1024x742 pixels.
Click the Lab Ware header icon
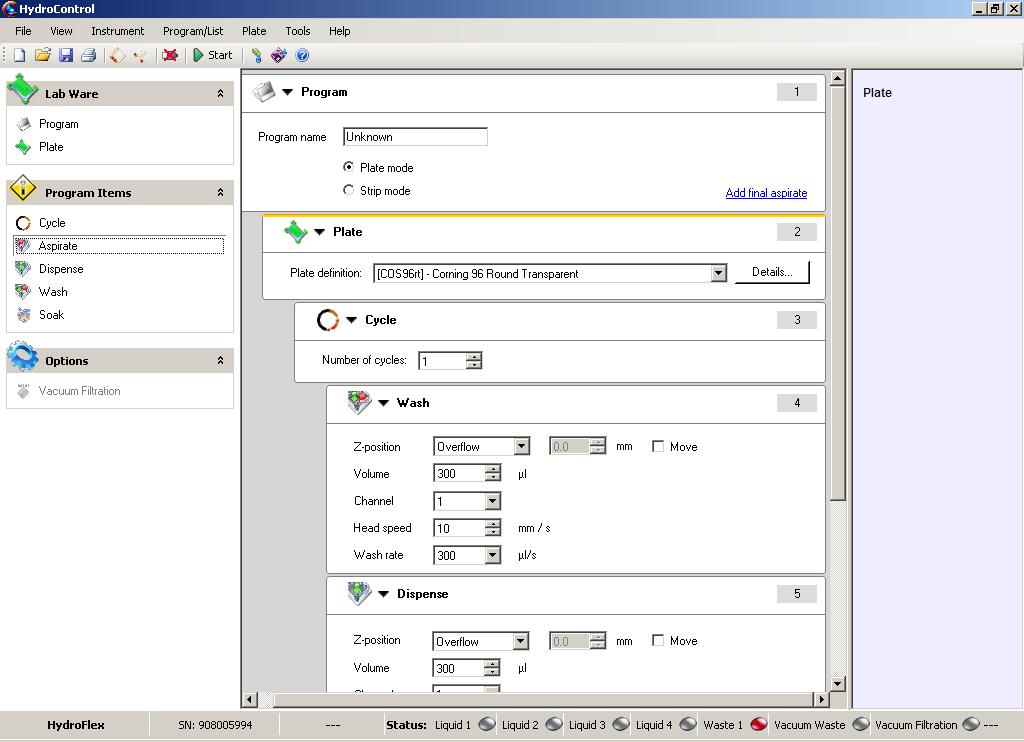click(22, 89)
